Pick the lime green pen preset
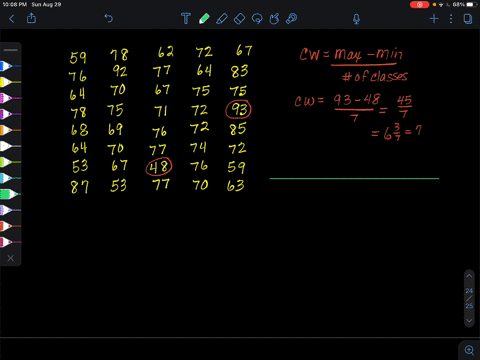This screenshot has width=480, height=360. point(10,162)
